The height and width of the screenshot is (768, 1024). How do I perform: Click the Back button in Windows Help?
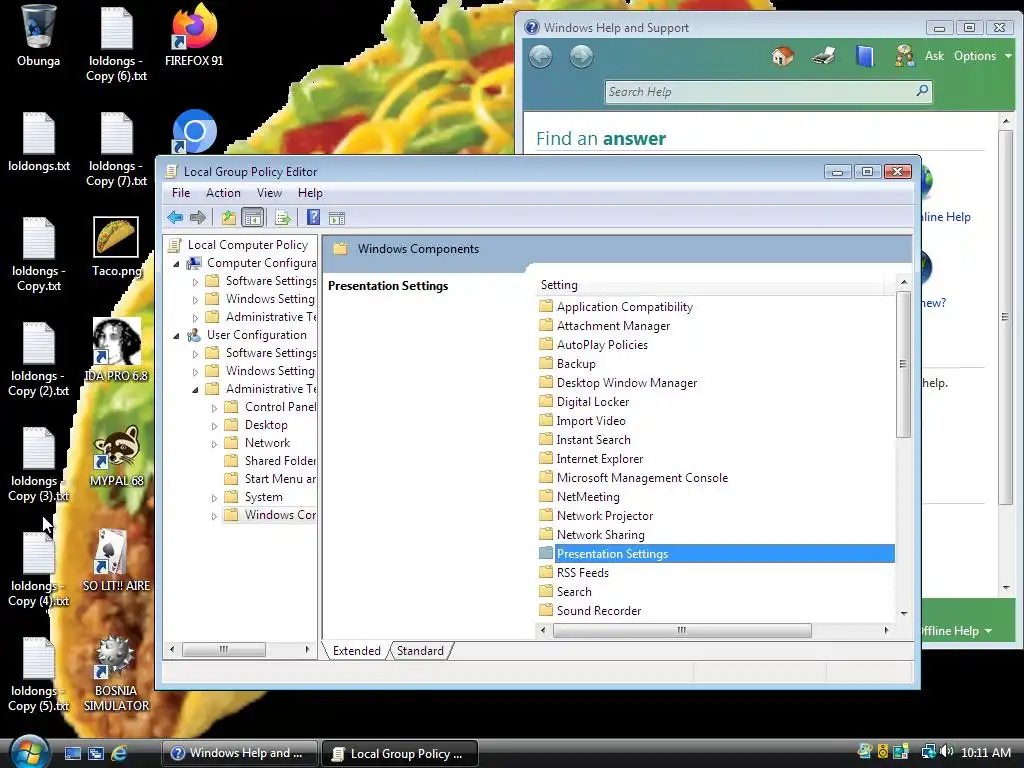tap(540, 57)
